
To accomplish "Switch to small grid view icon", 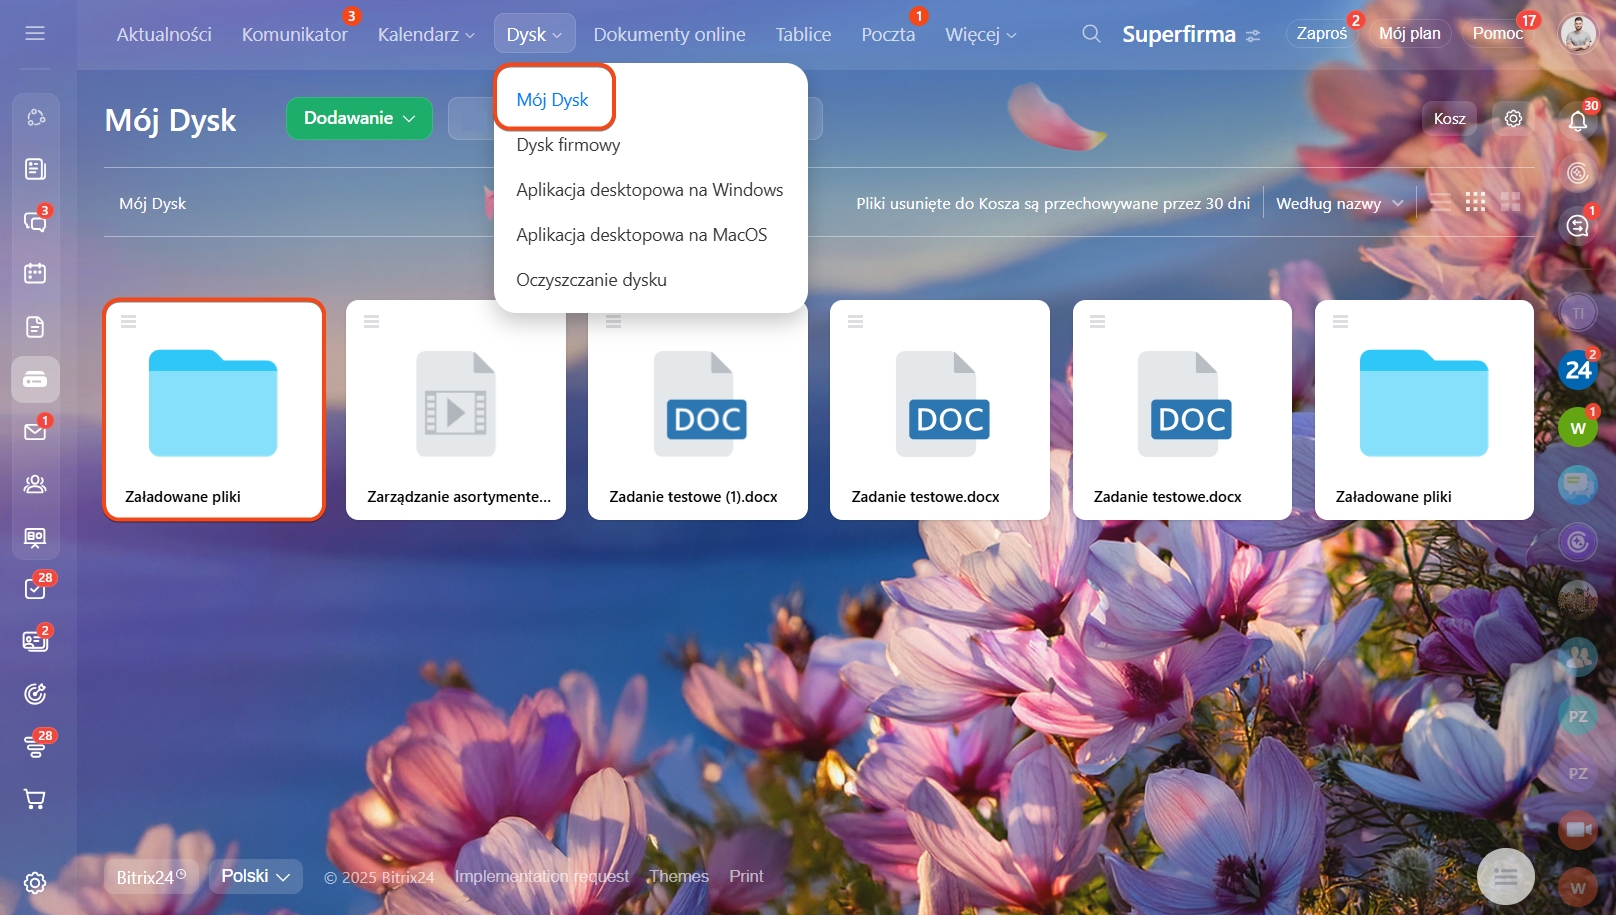I will tap(1475, 202).
